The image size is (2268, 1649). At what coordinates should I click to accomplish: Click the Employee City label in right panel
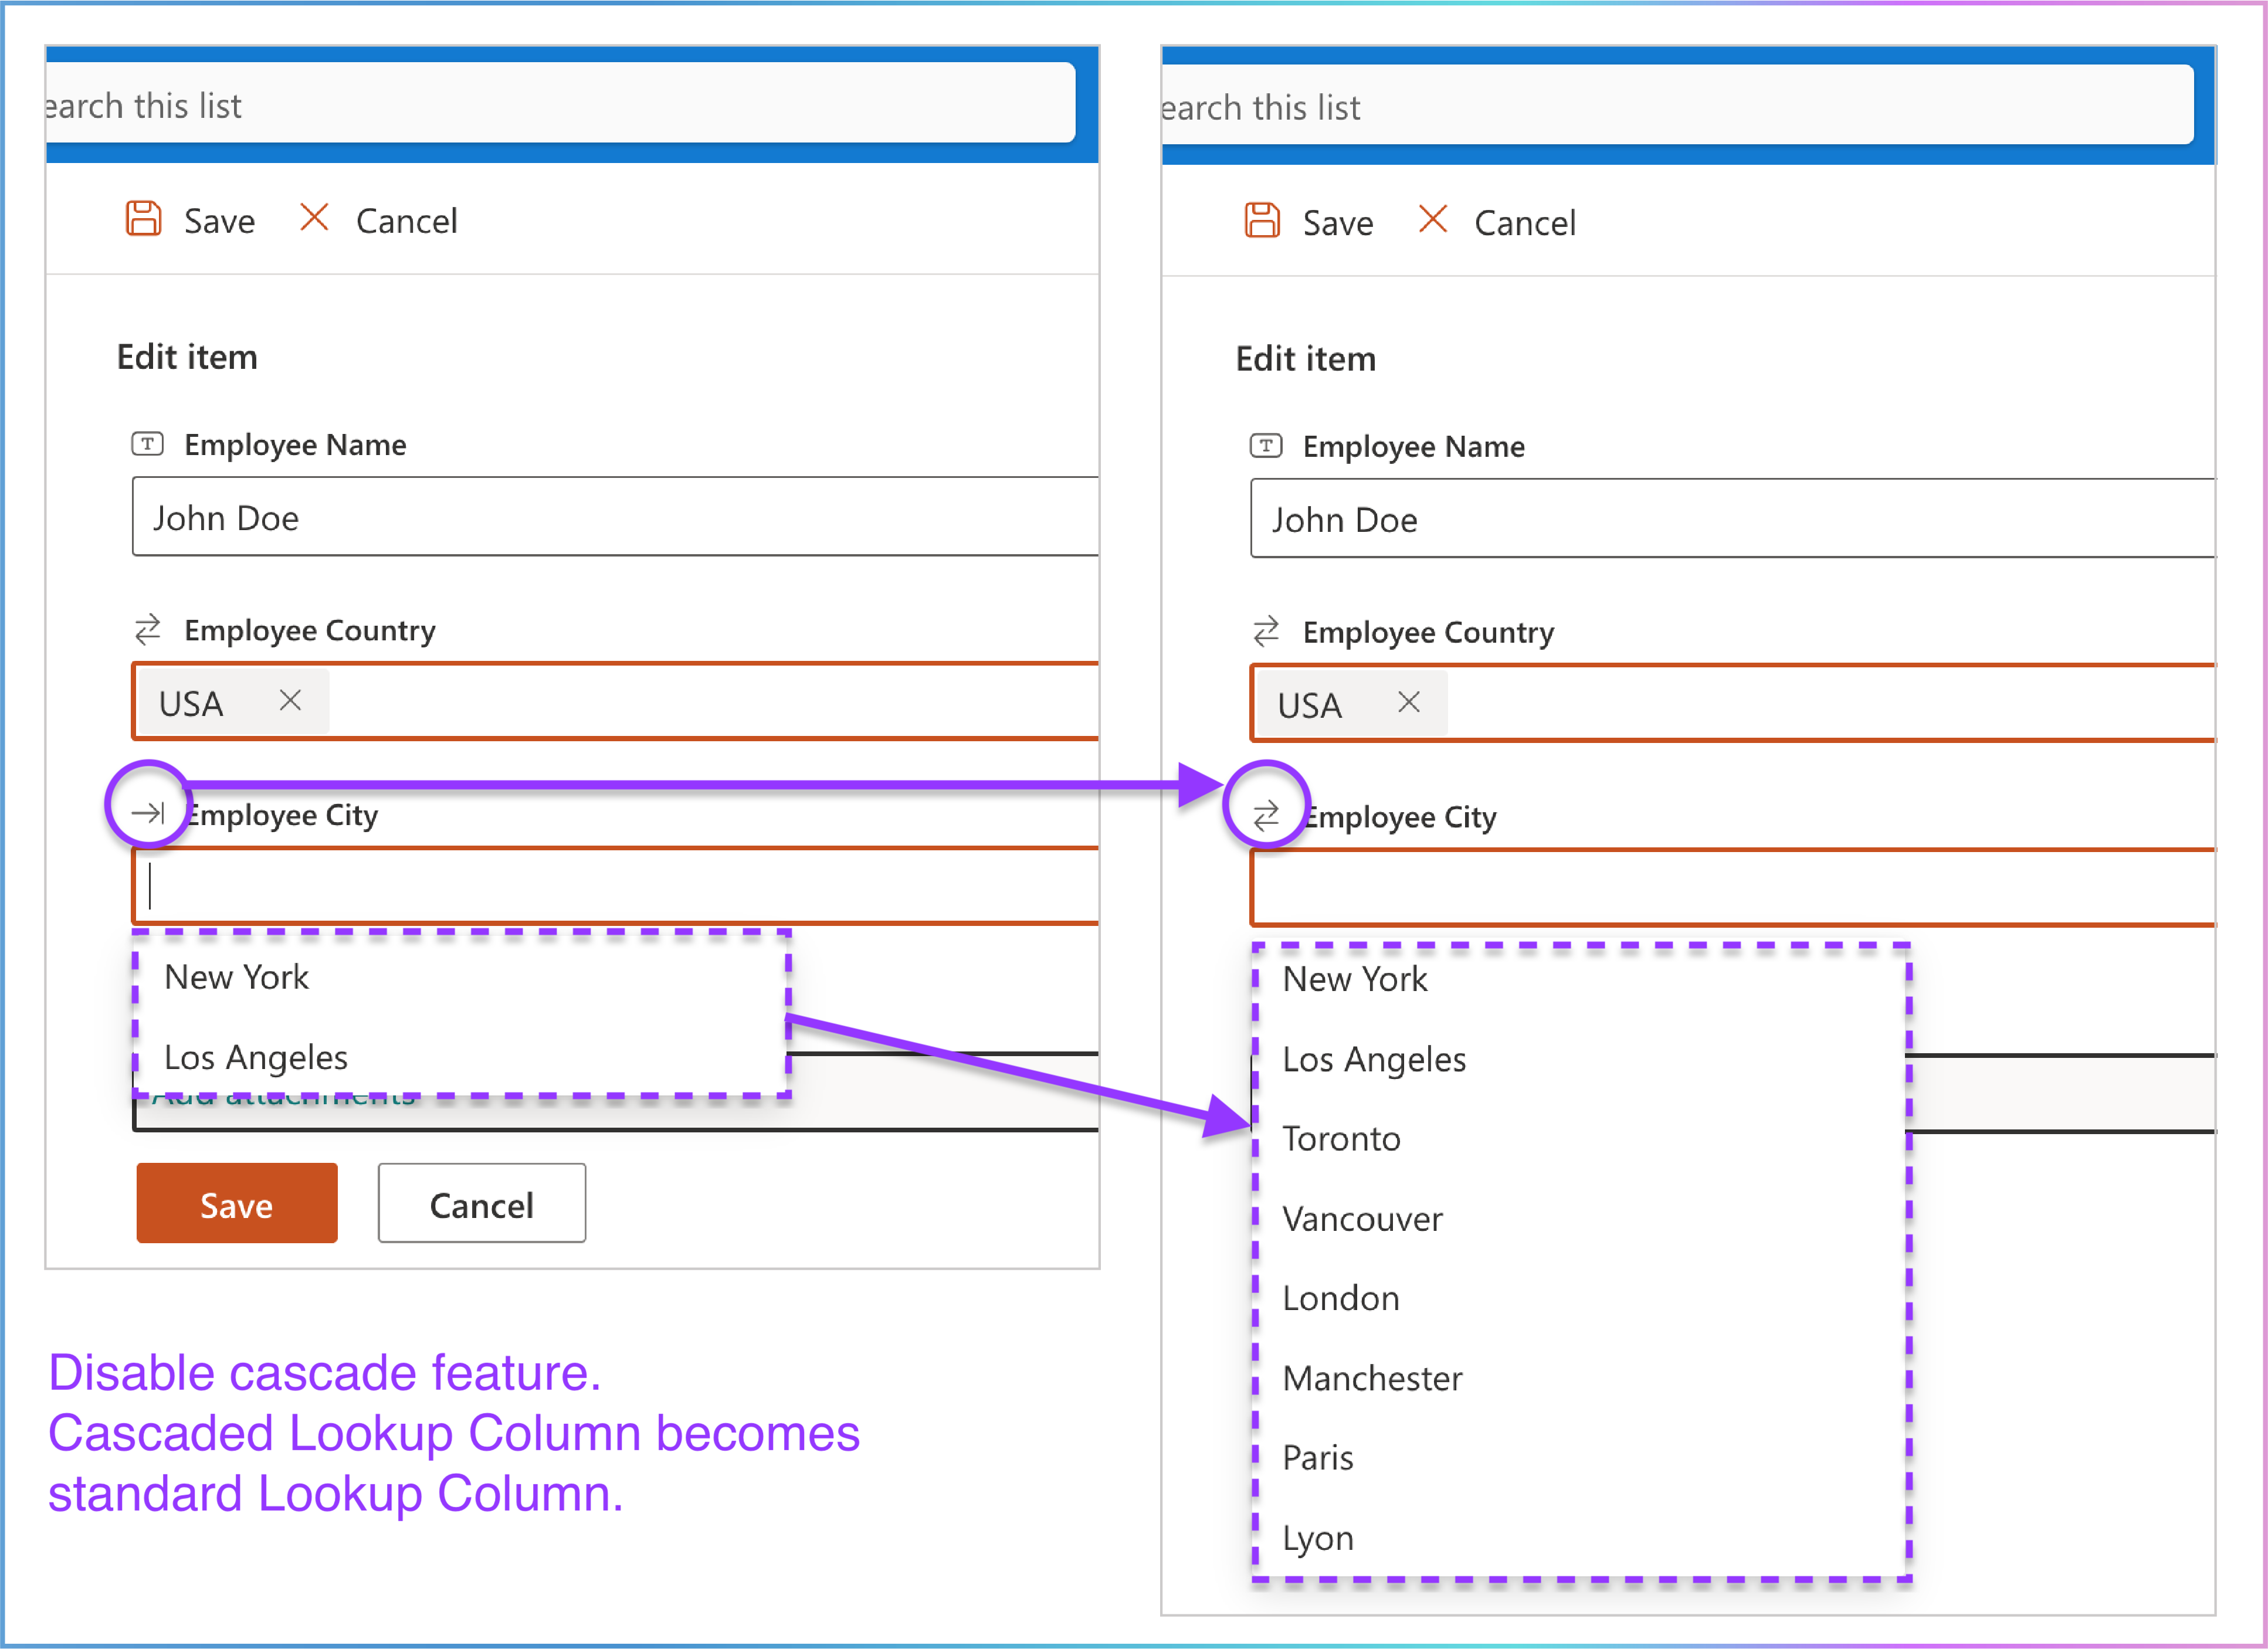[1401, 817]
